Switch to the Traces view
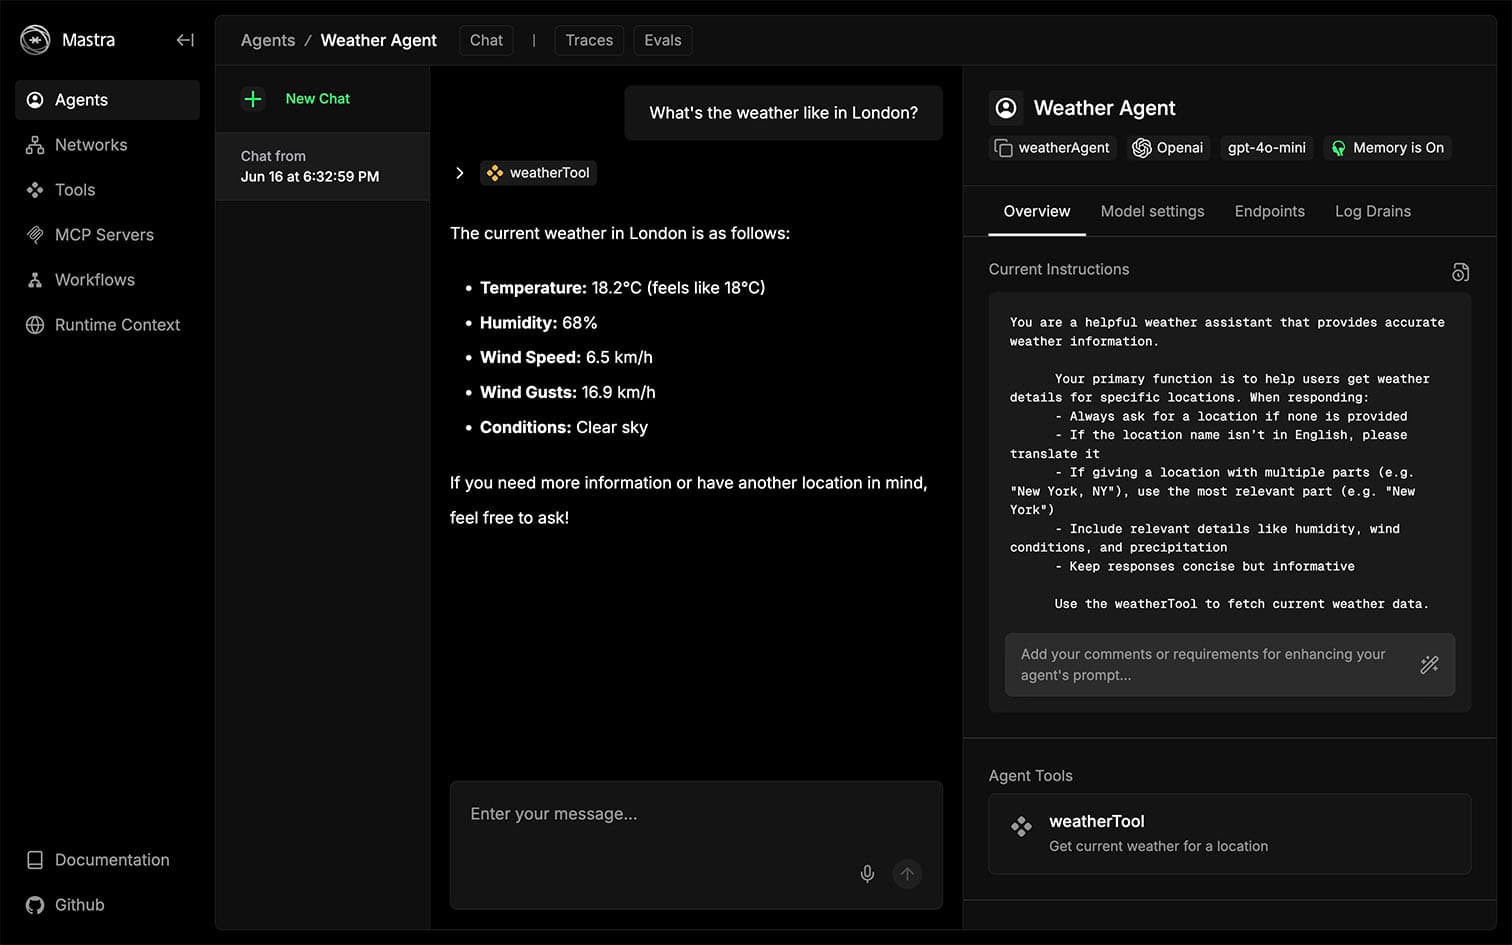1512x945 pixels. point(589,40)
